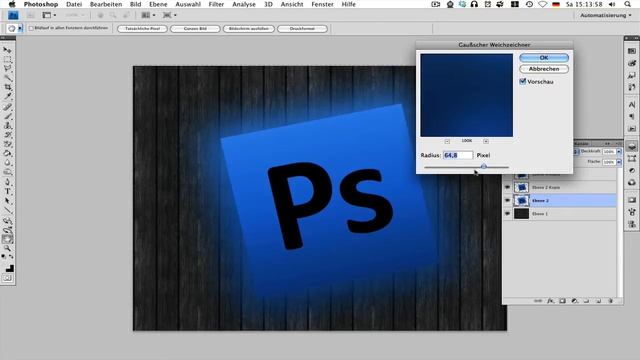
Task: Open the Layers panel icon in right dock
Action: click(x=632, y=146)
